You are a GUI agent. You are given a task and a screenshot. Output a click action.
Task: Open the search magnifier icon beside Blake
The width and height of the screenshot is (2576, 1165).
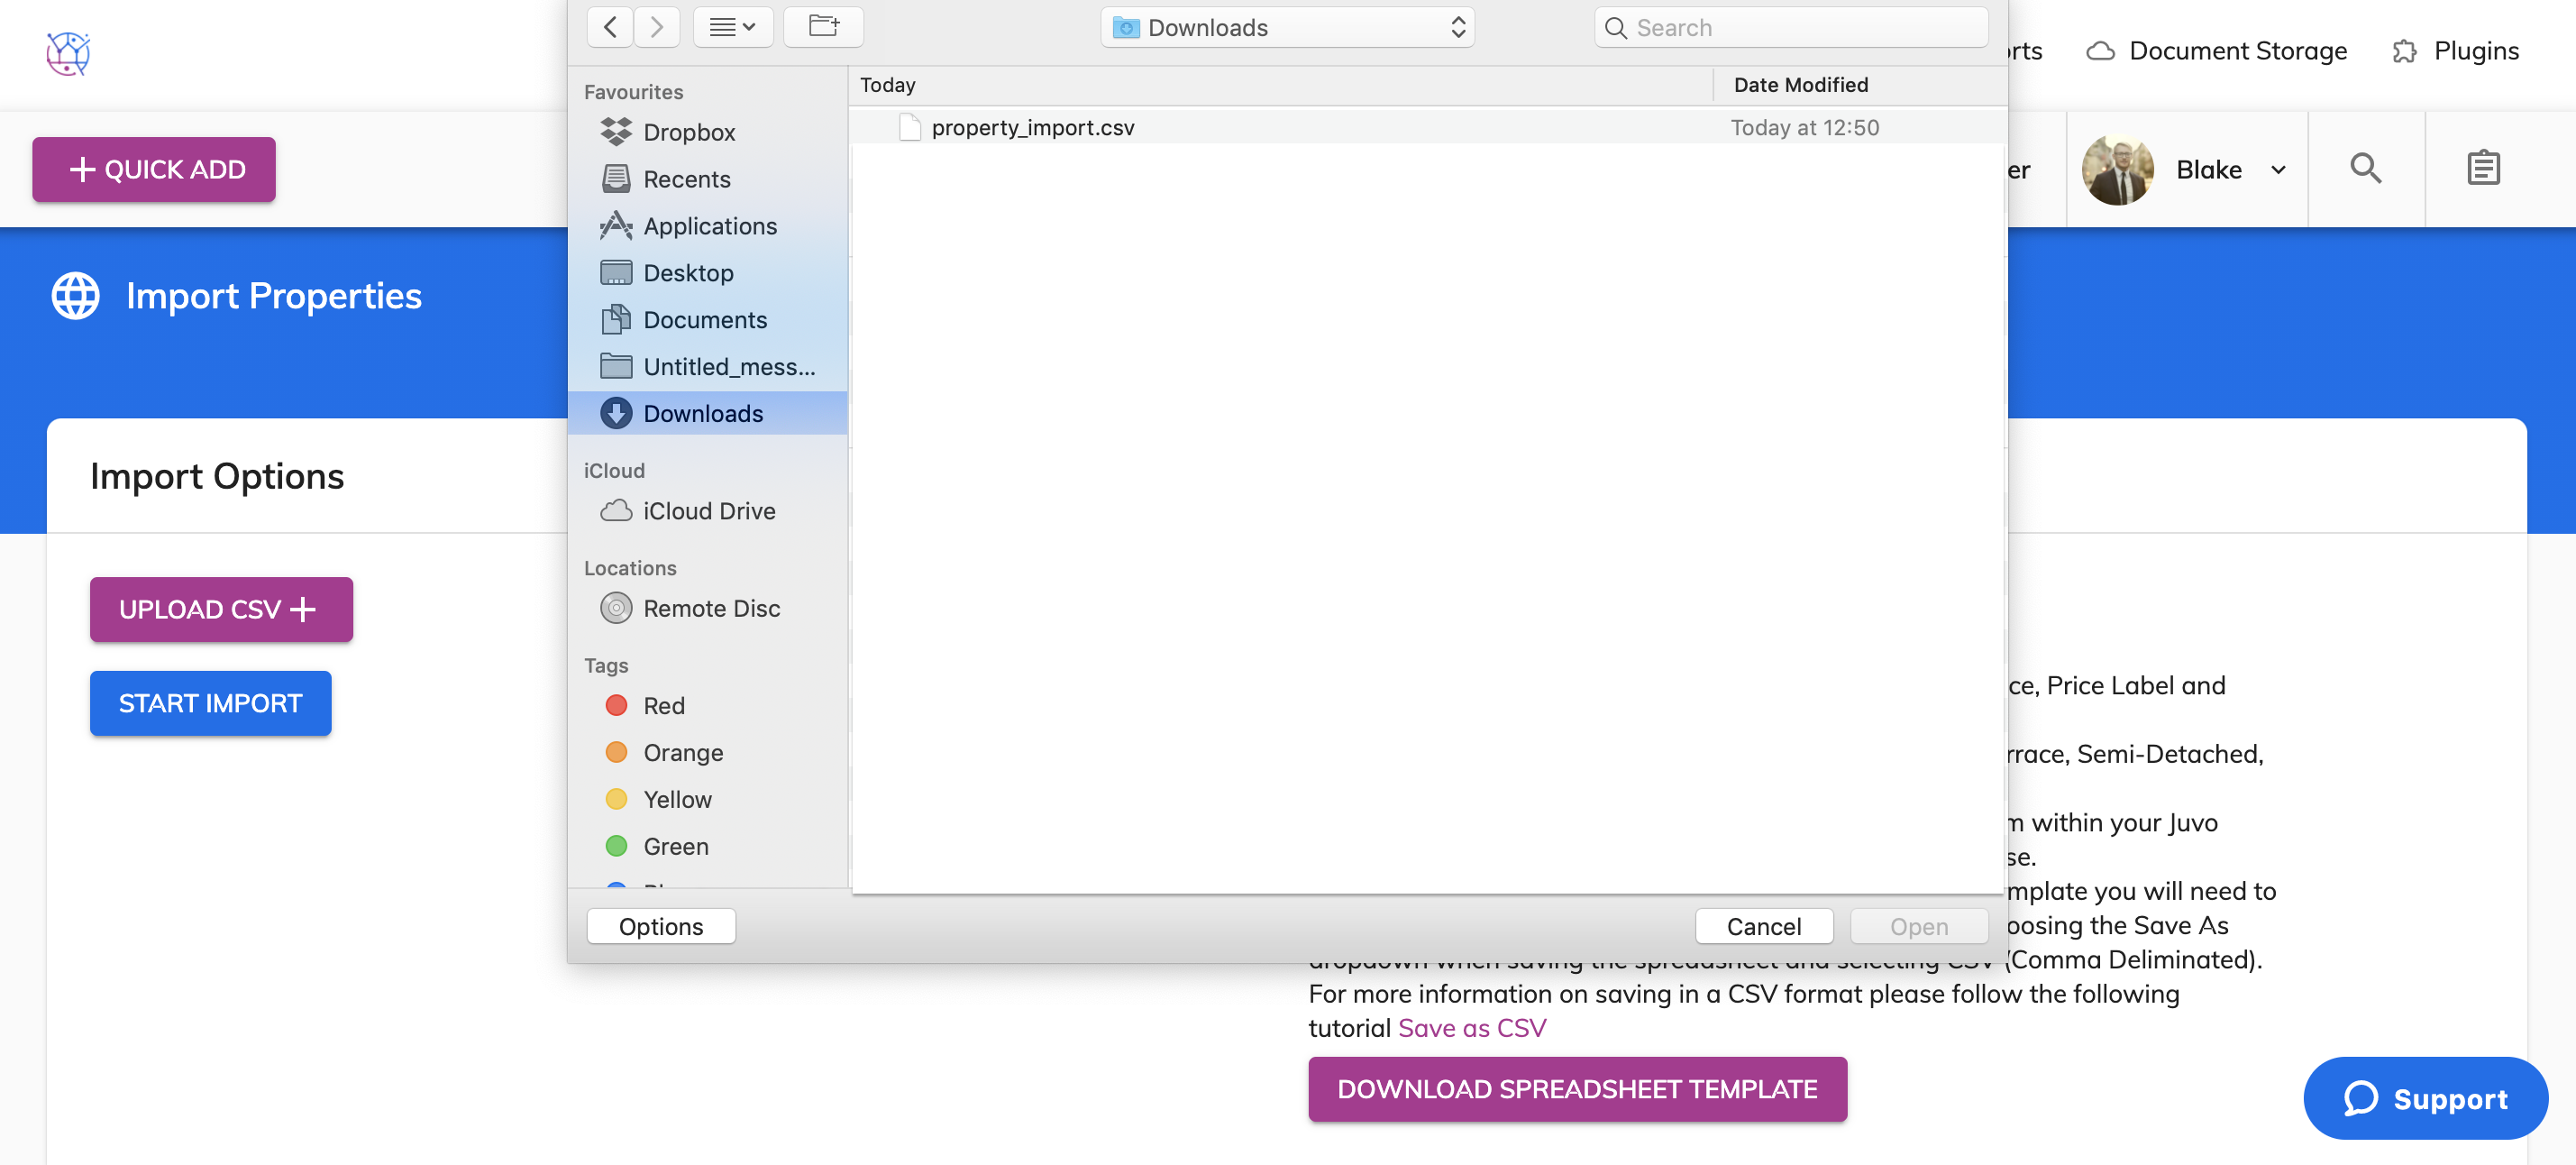(2364, 168)
